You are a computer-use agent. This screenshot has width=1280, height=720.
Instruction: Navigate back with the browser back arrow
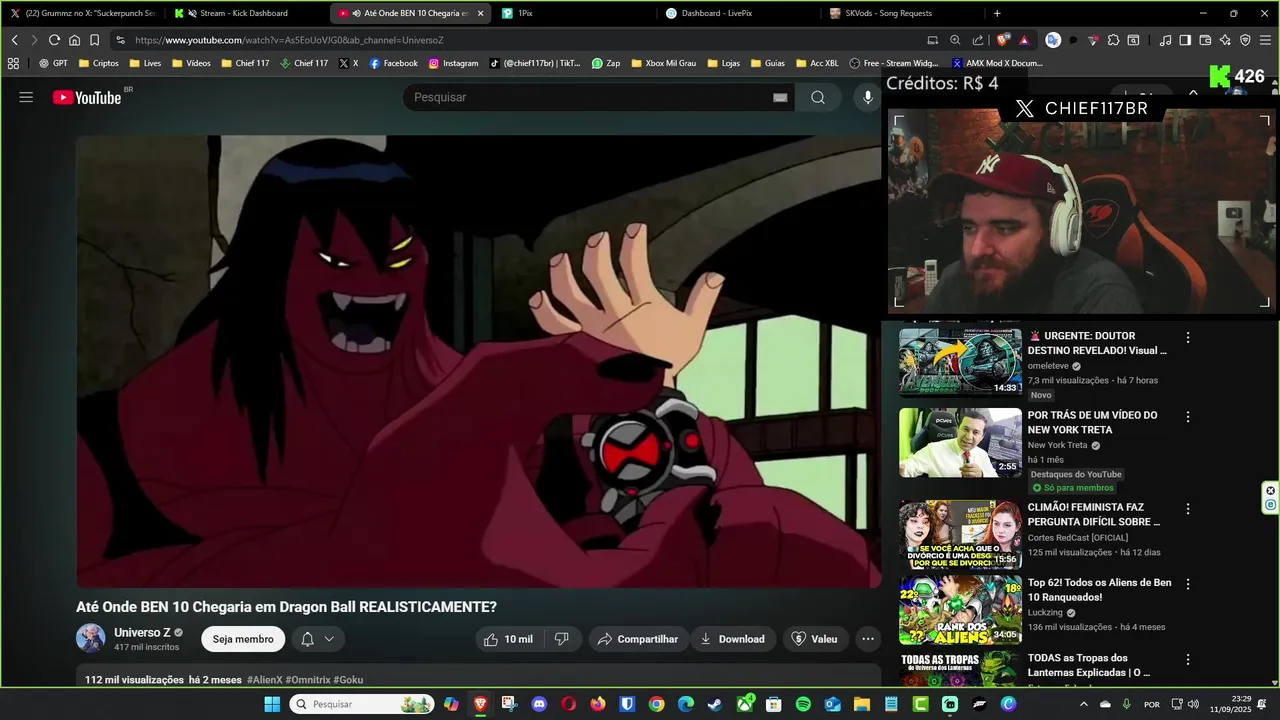click(14, 40)
